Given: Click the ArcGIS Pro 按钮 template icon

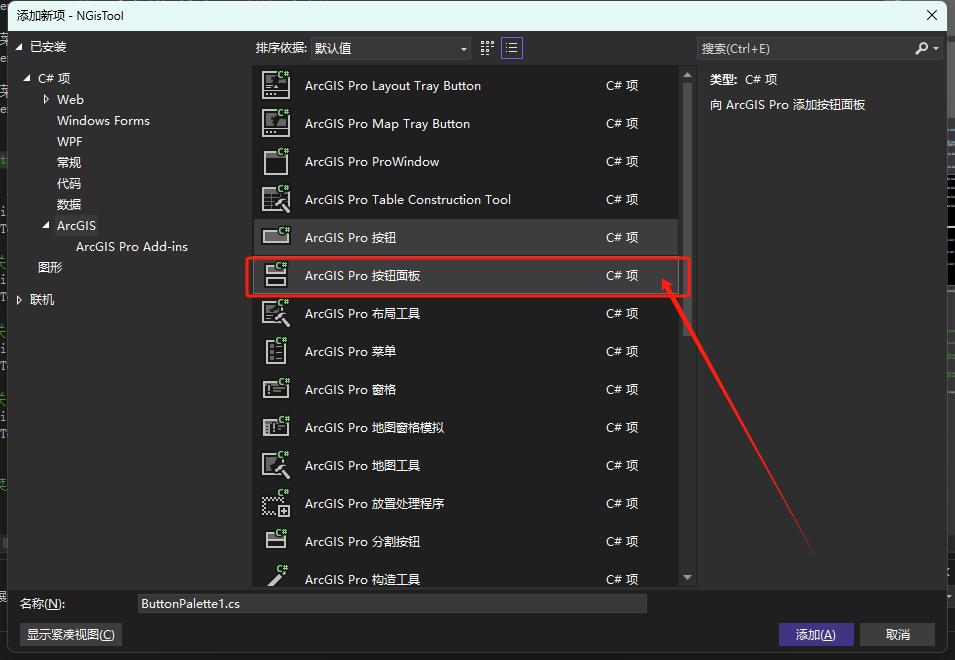Looking at the screenshot, I should [x=276, y=236].
